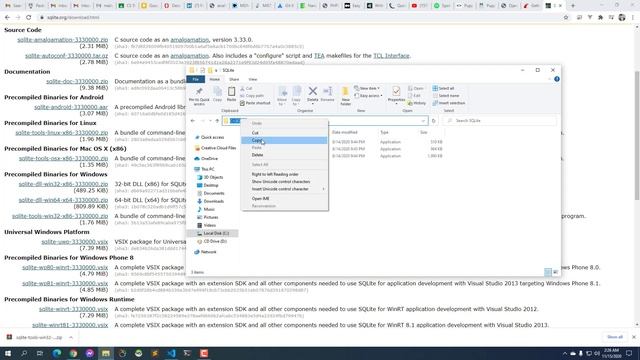Reload the Chrome page

(x=29, y=18)
